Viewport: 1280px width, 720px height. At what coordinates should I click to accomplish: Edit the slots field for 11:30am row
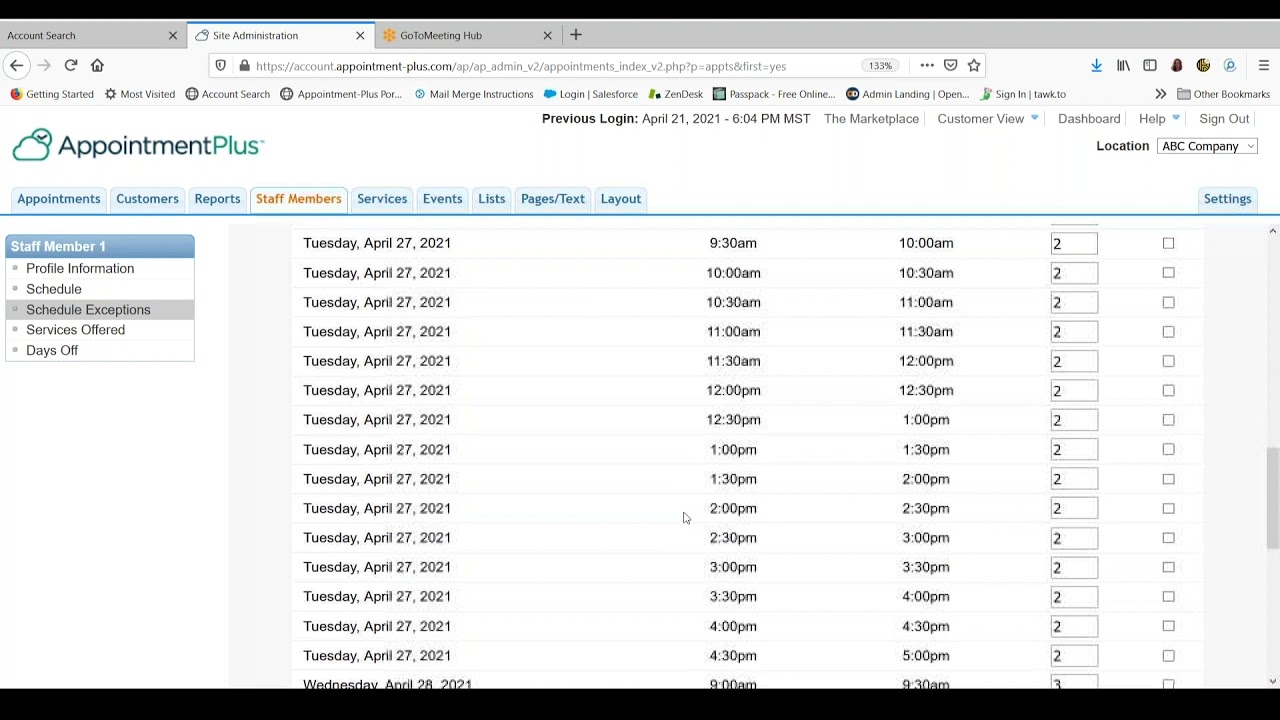coord(1074,361)
